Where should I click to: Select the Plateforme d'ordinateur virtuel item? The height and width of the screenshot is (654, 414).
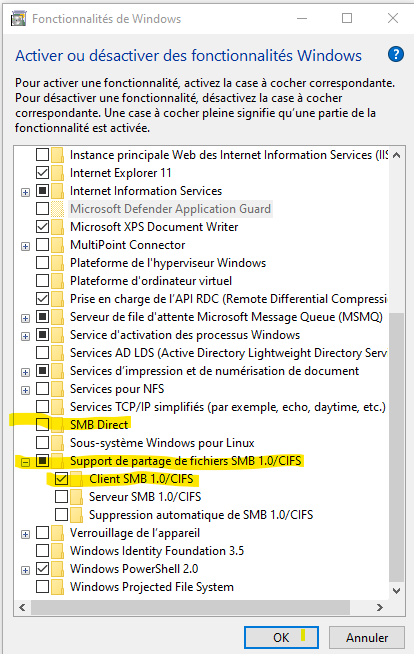pyautogui.click(x=151, y=281)
